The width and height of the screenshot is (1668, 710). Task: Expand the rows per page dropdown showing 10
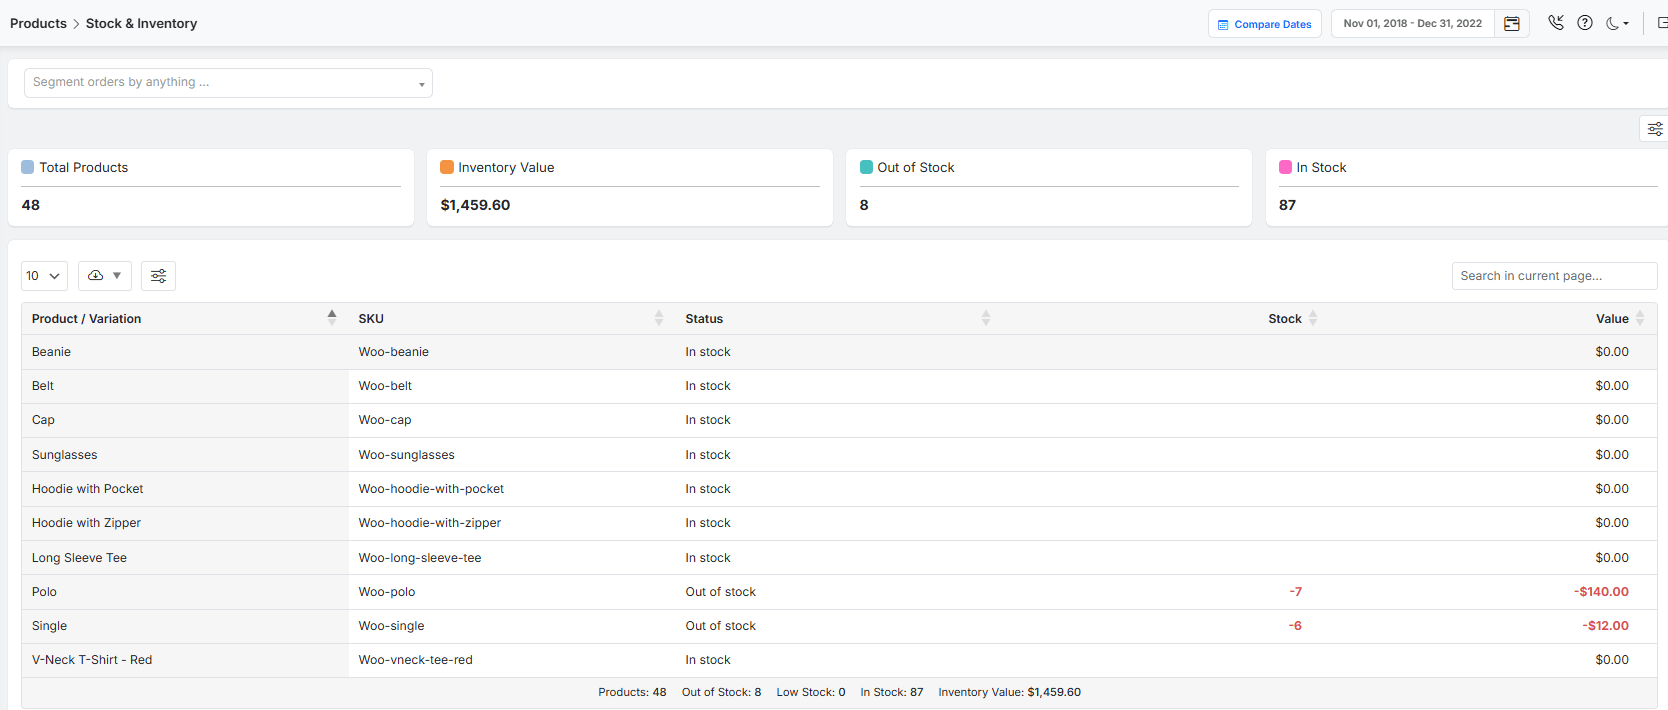[x=44, y=276]
